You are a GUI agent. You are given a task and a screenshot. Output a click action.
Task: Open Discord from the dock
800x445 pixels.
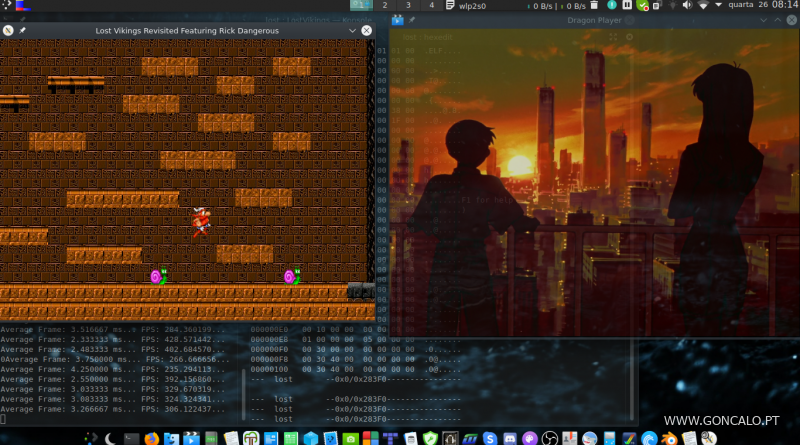510,438
